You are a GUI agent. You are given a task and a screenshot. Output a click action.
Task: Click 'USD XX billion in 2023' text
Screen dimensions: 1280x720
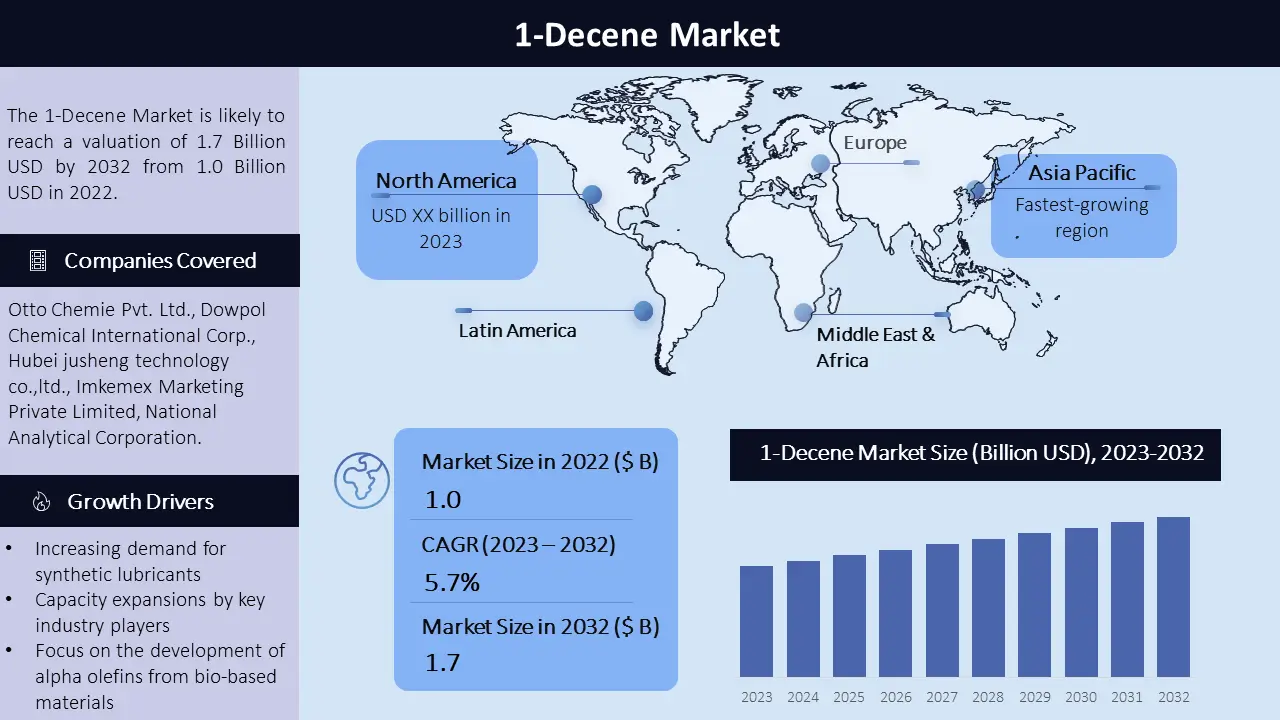[441, 228]
